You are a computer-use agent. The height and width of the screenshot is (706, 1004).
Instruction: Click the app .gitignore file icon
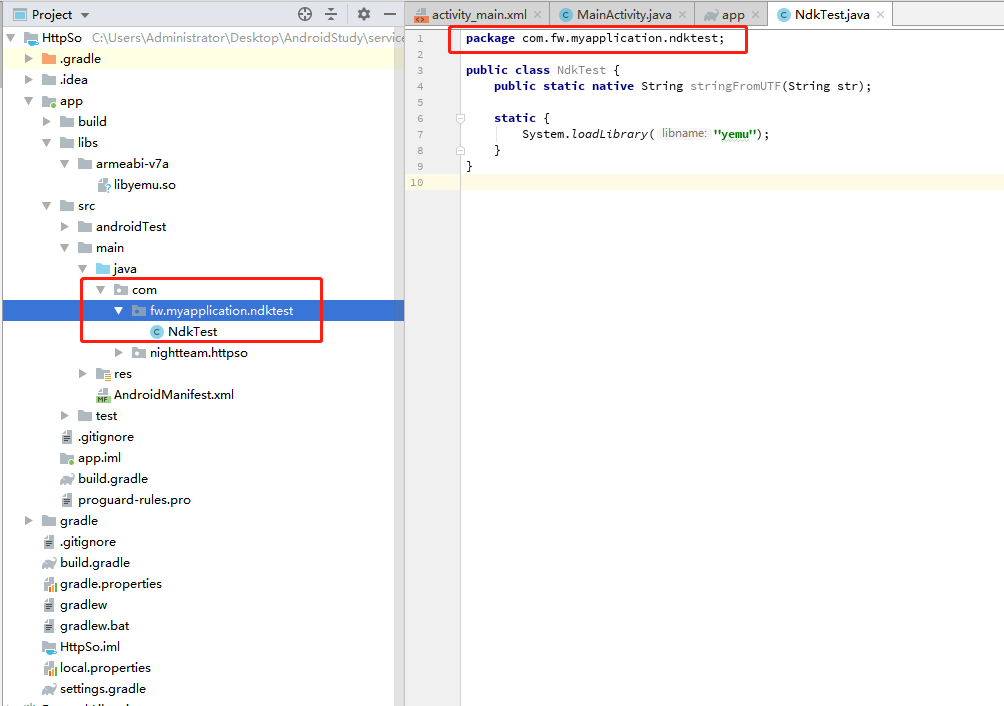point(67,437)
